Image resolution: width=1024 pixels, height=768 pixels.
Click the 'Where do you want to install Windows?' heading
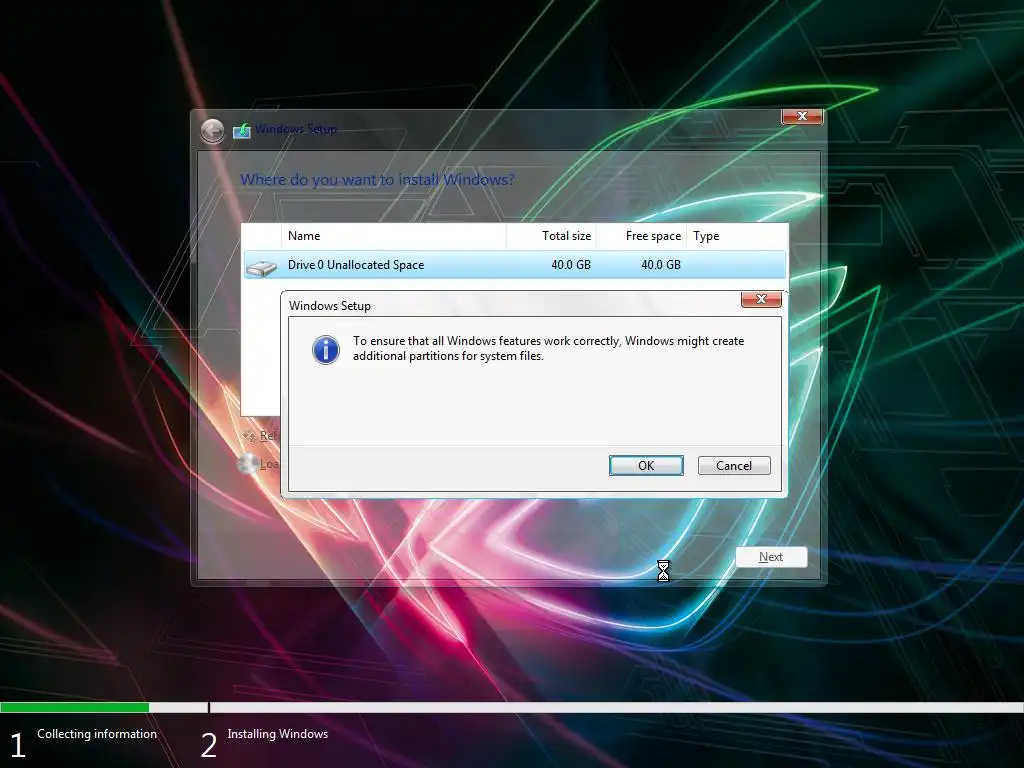[377, 180]
